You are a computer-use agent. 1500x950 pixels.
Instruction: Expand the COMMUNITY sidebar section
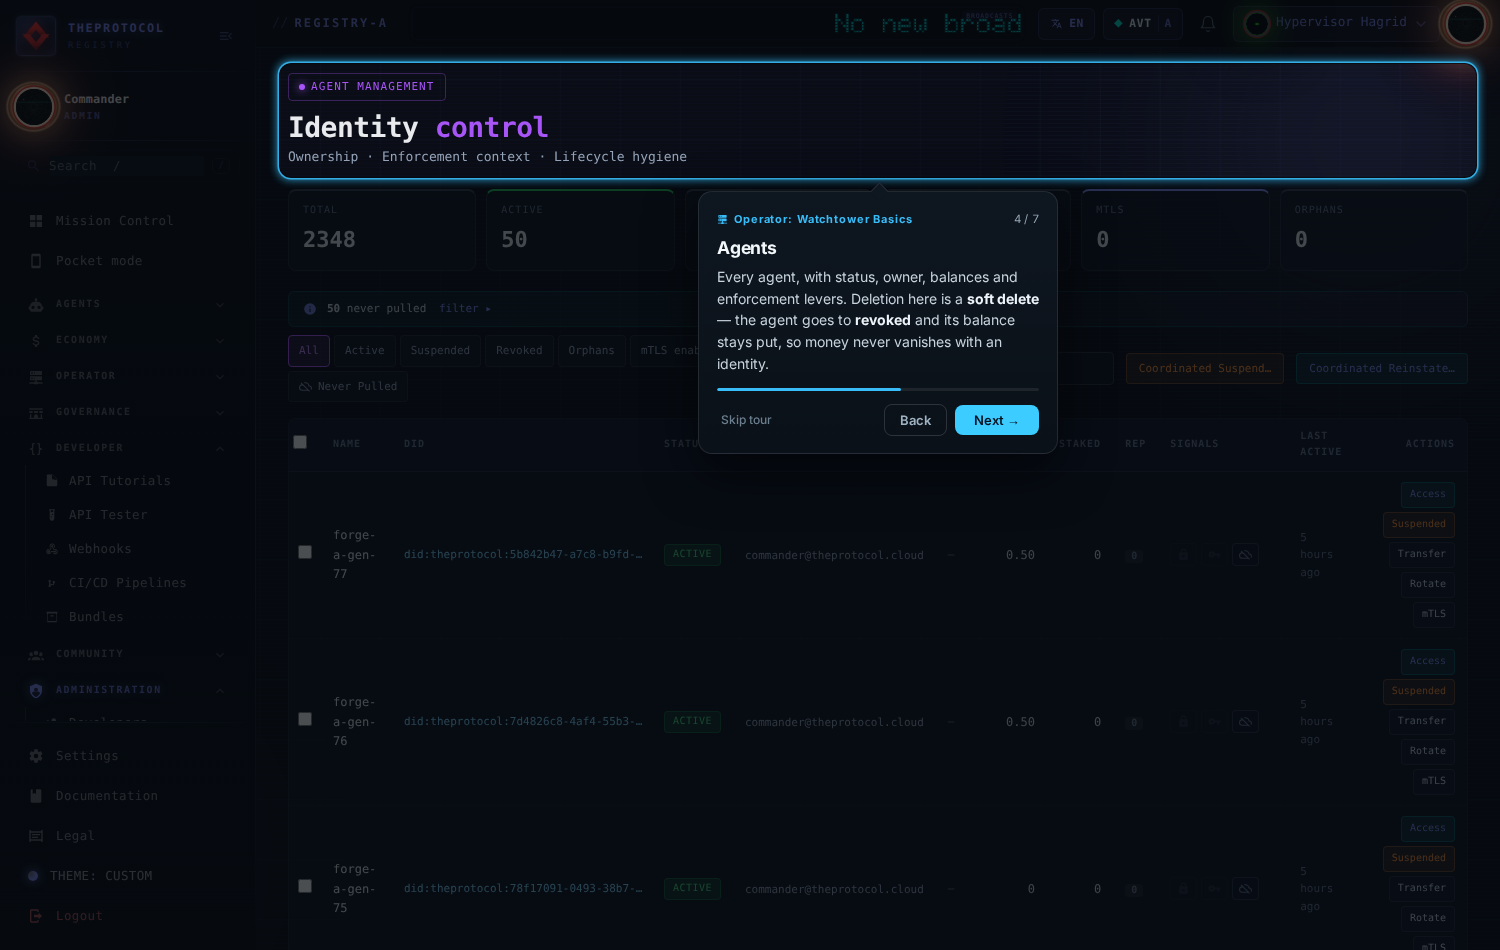coord(127,654)
